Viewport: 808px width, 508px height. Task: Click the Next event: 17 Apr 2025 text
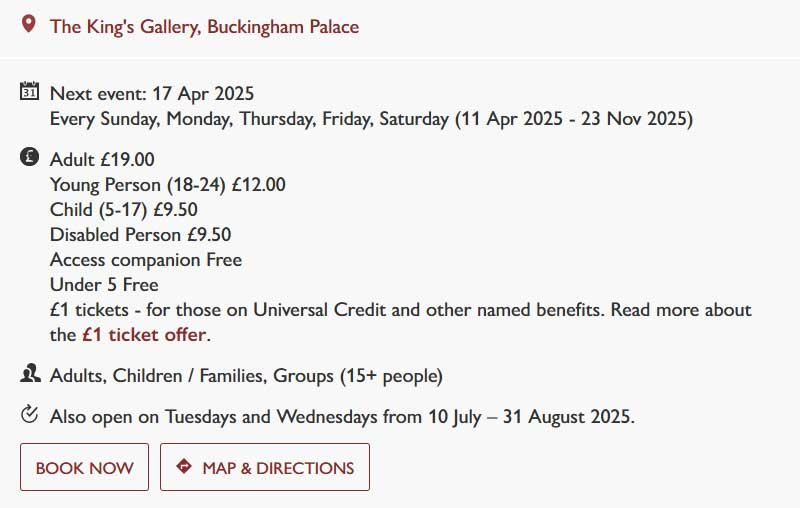click(152, 94)
